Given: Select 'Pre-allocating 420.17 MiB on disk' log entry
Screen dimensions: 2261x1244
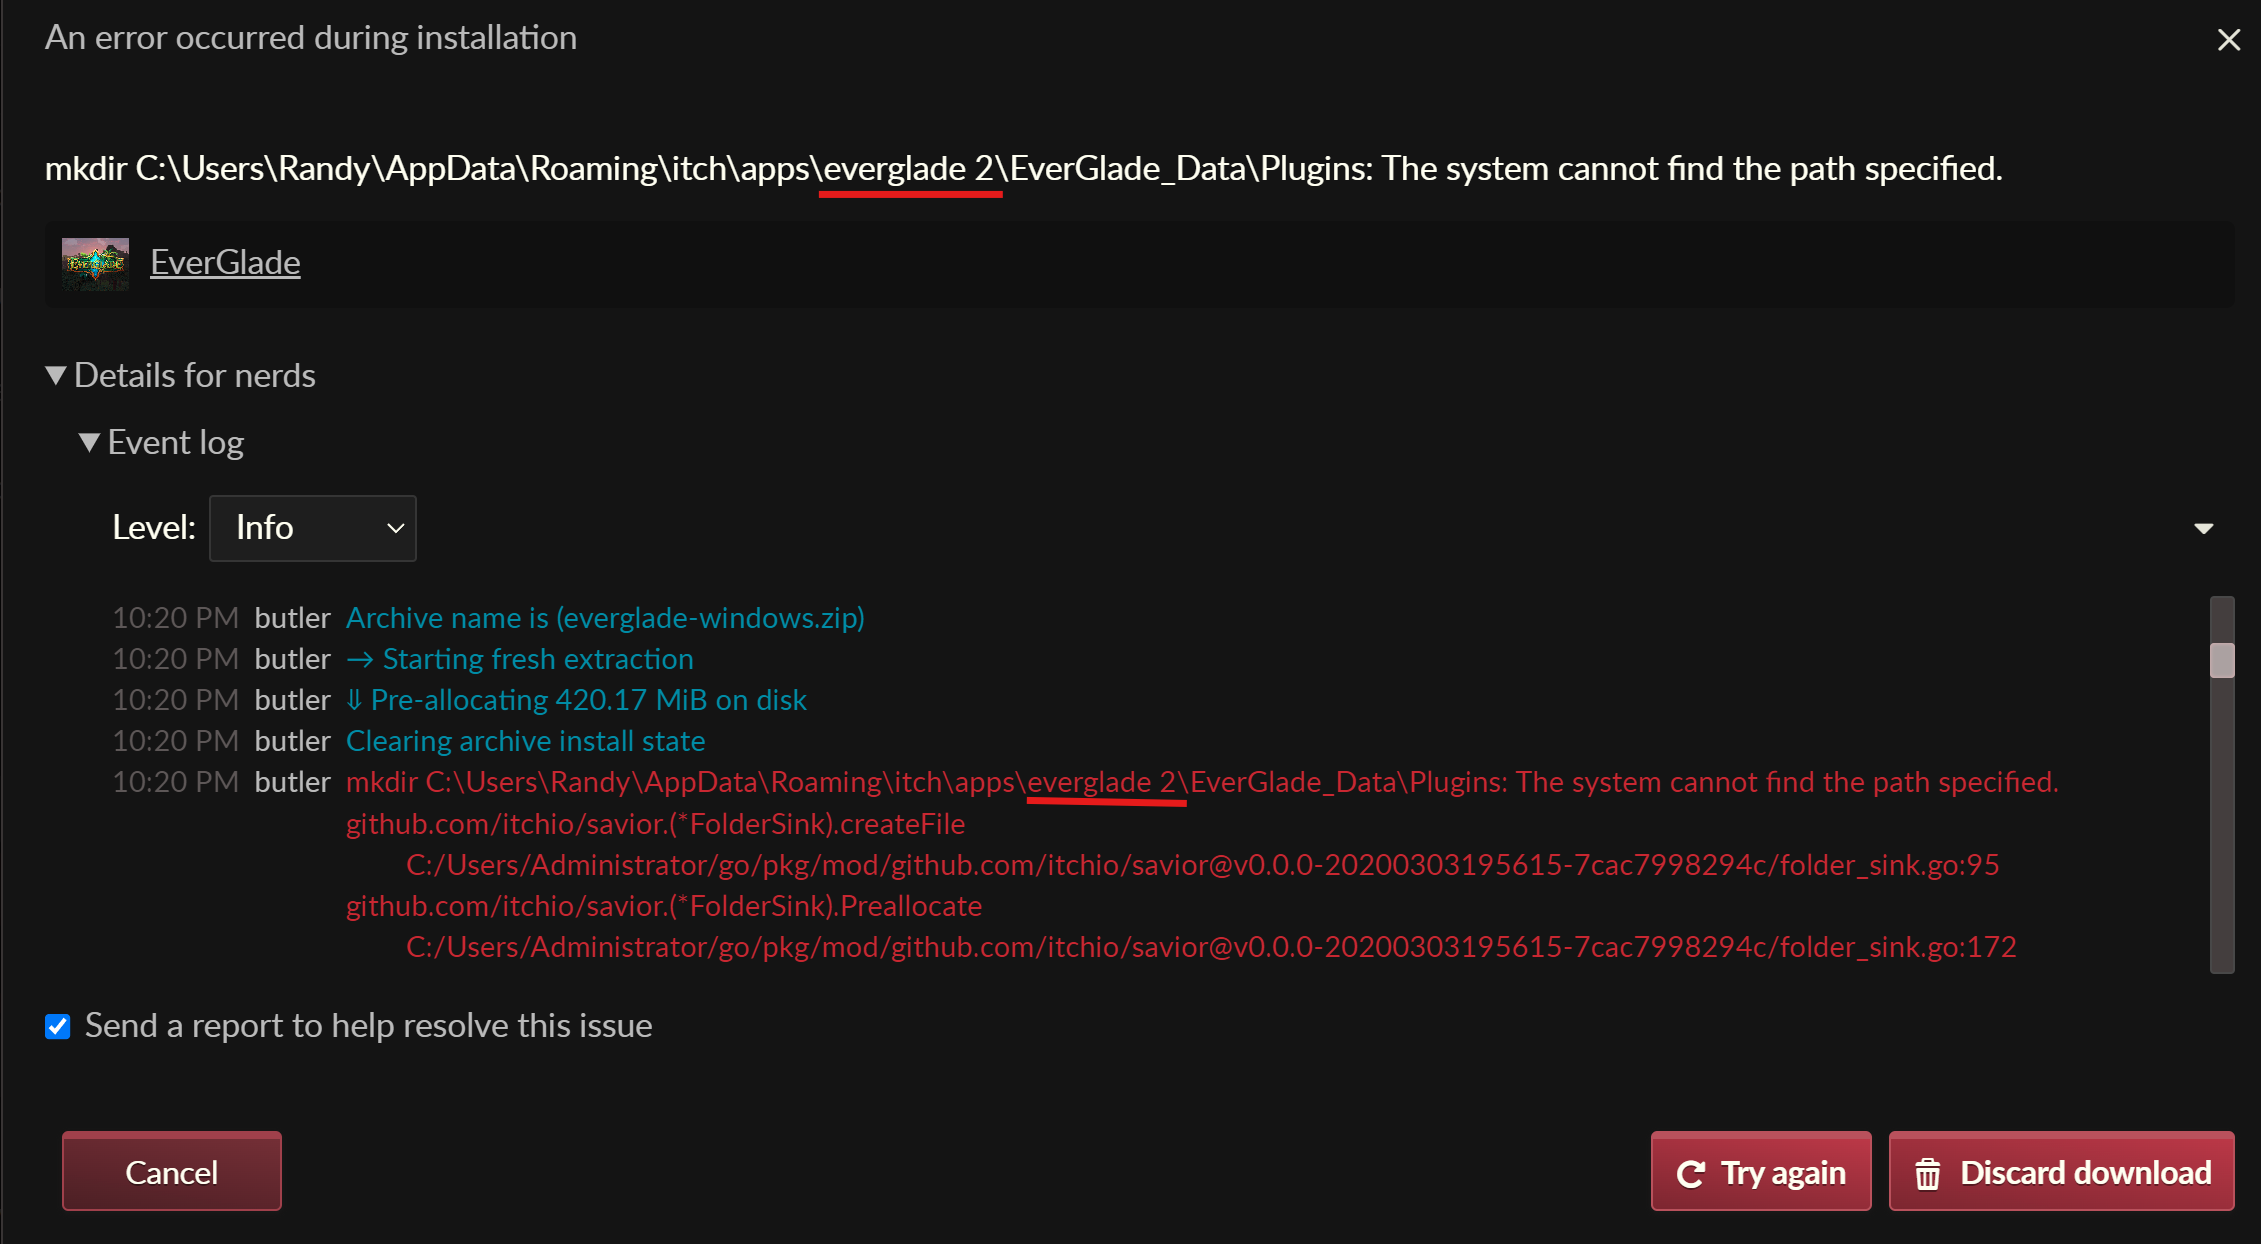Looking at the screenshot, I should point(576,700).
